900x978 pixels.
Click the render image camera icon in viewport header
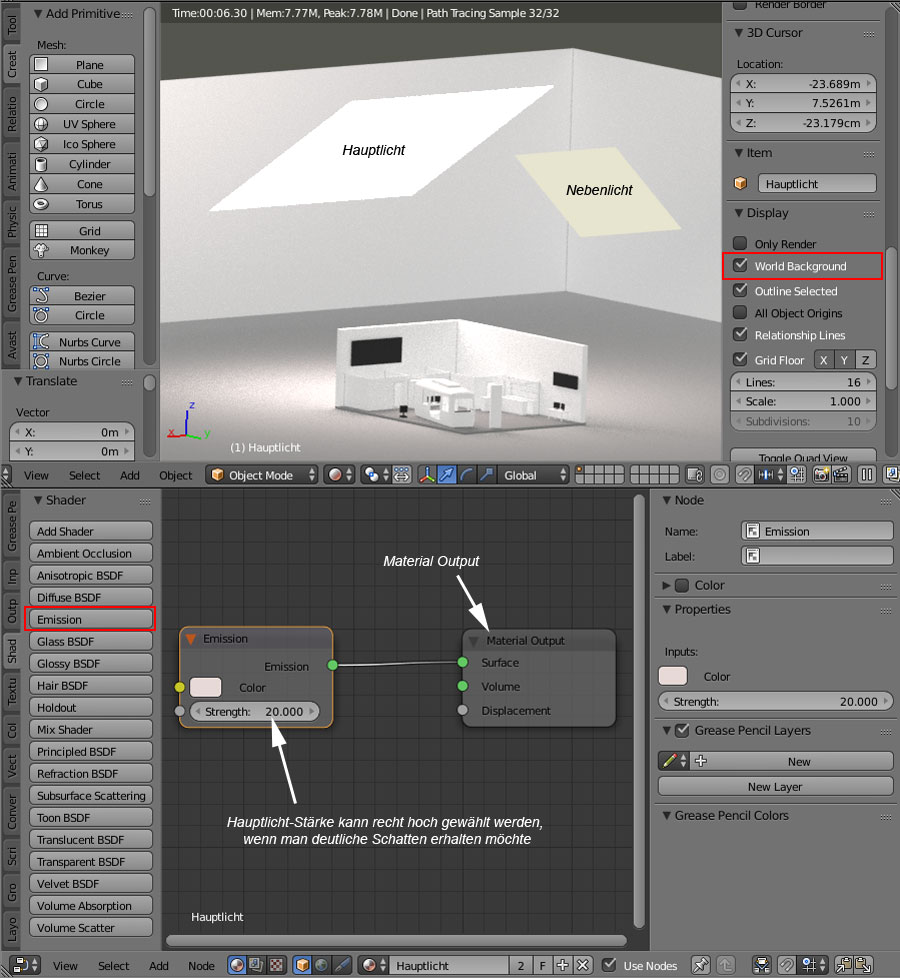(820, 475)
